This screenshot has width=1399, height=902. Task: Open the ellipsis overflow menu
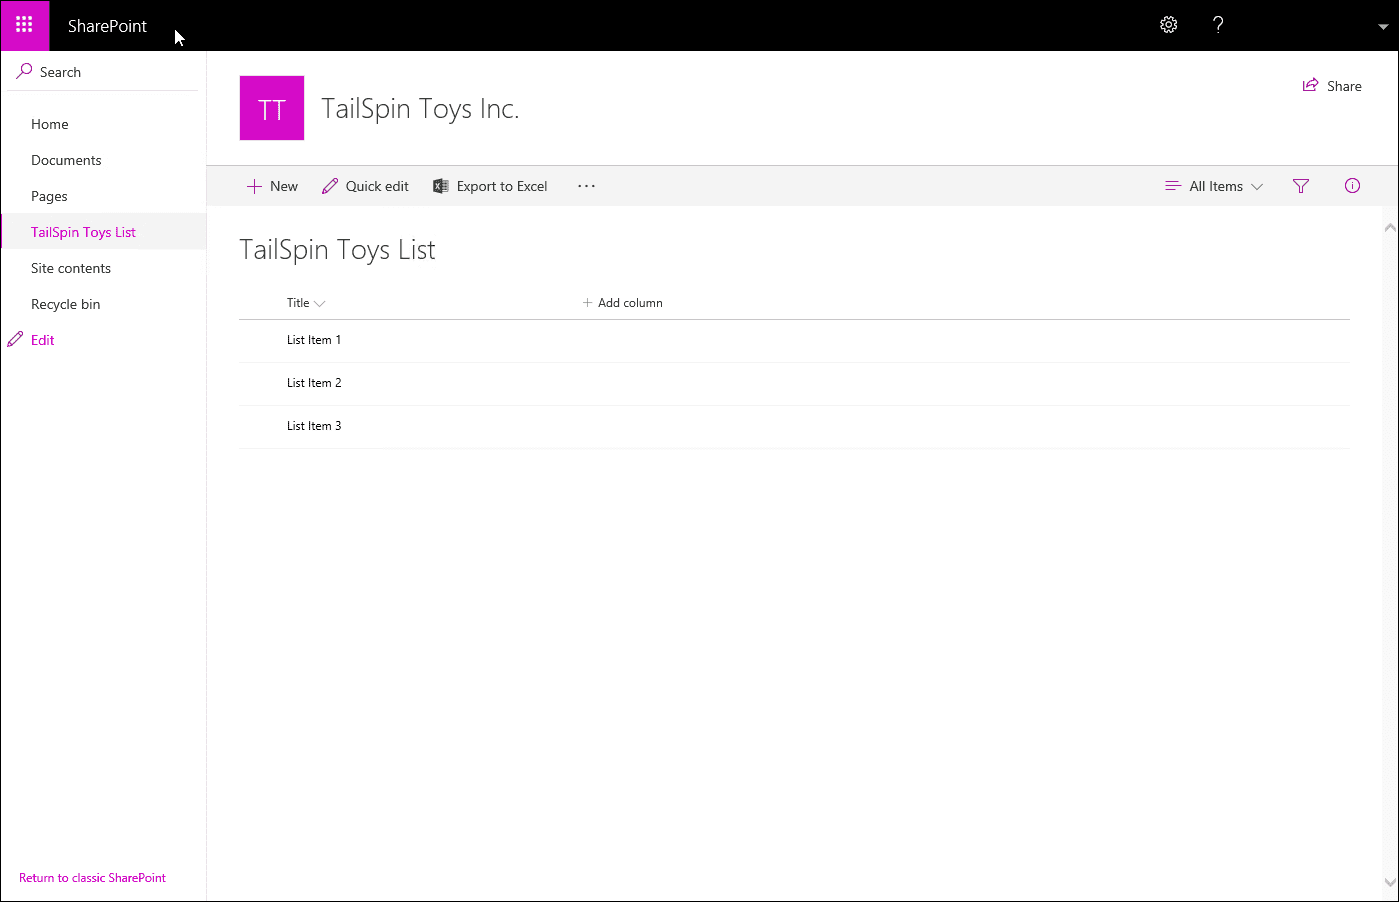coord(586,186)
